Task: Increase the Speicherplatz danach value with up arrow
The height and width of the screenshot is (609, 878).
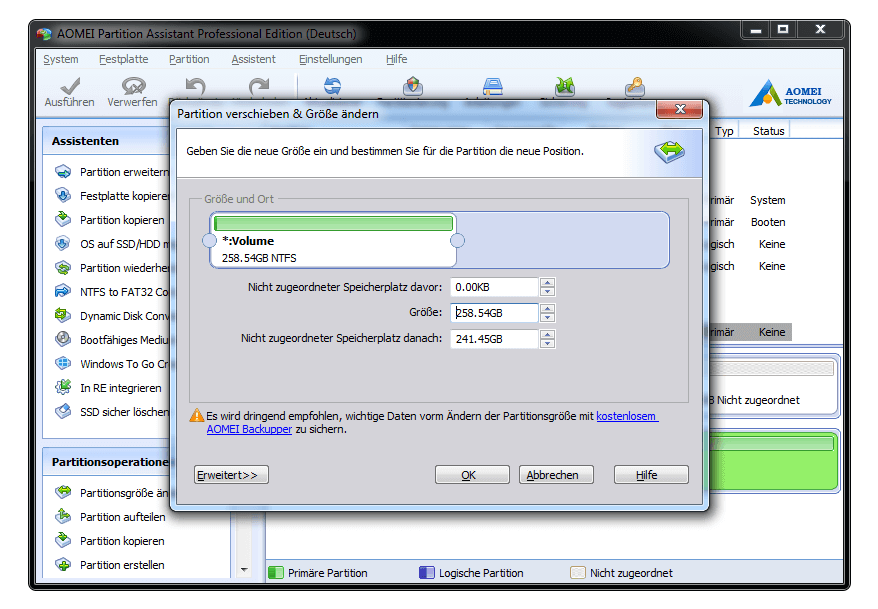Action: (x=548, y=334)
